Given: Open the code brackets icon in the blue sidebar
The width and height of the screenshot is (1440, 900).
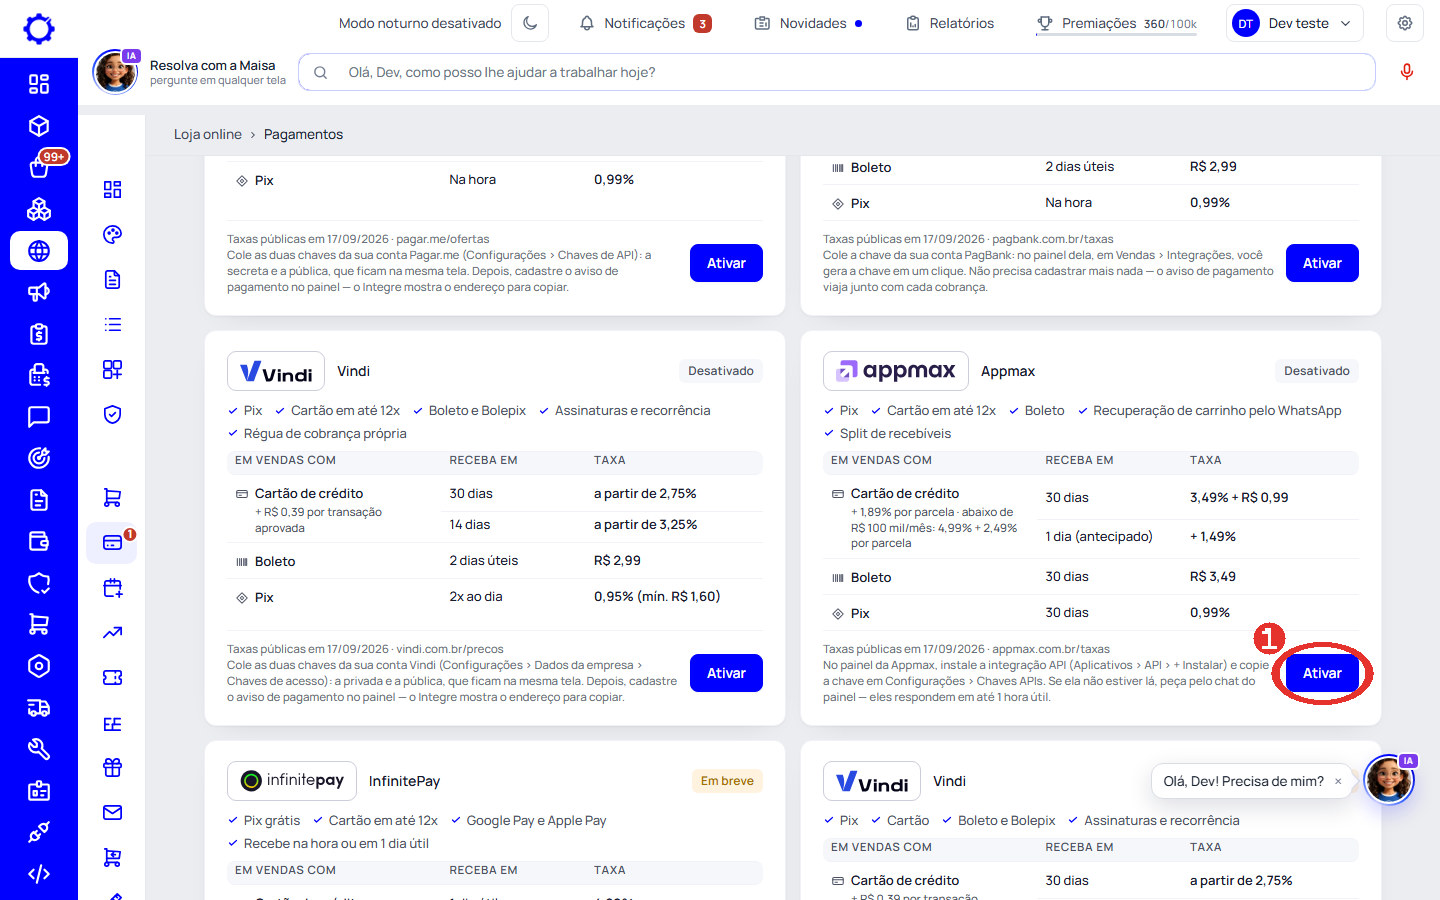Looking at the screenshot, I should [x=39, y=874].
